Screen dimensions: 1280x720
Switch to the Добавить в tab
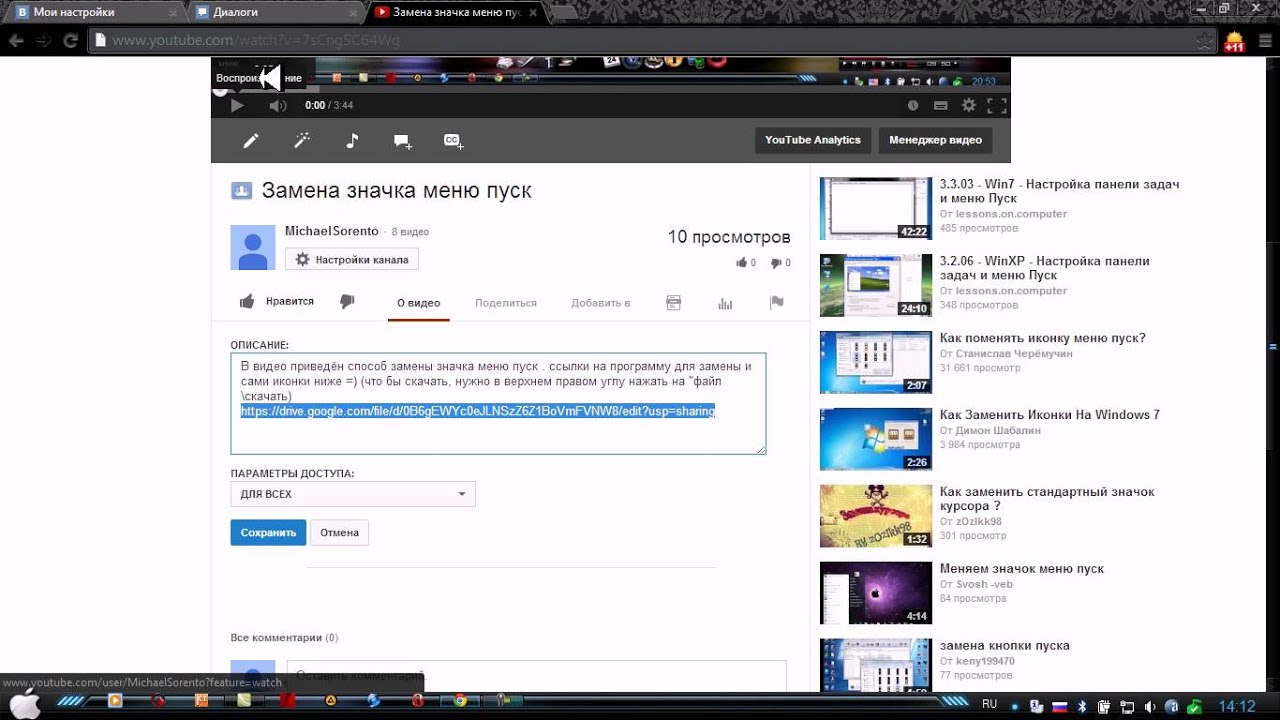click(600, 303)
